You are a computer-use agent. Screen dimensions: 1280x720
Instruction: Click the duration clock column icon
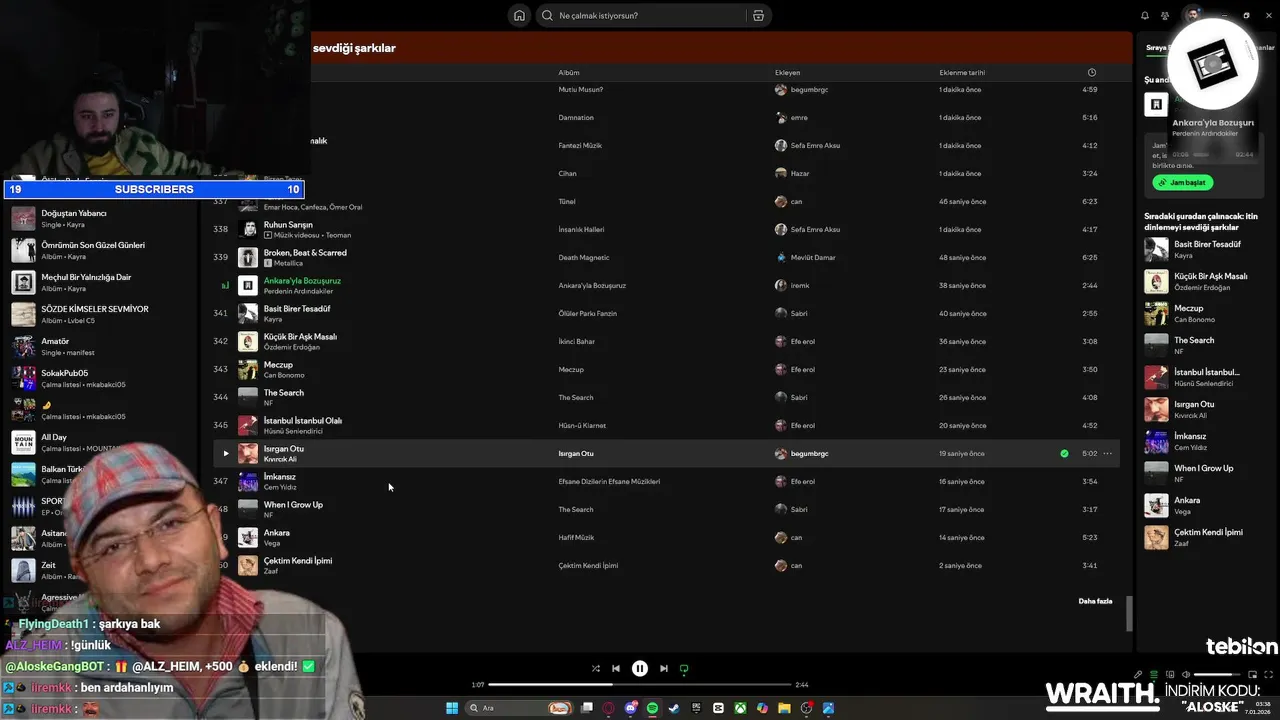click(x=1091, y=72)
